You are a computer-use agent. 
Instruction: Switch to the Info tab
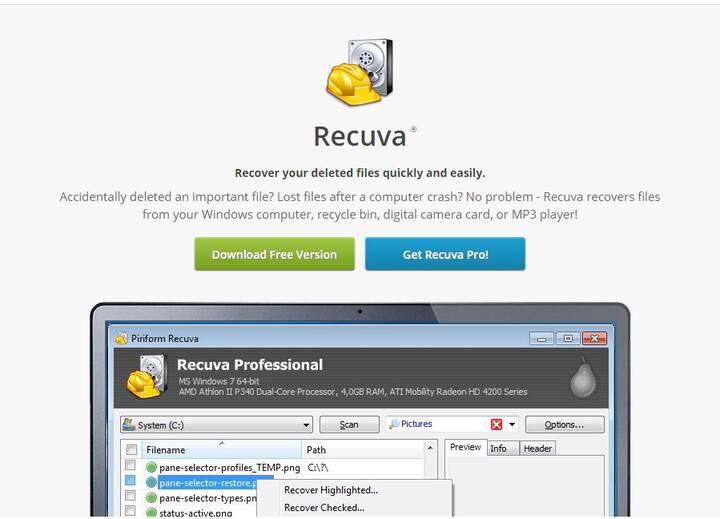click(x=498, y=448)
